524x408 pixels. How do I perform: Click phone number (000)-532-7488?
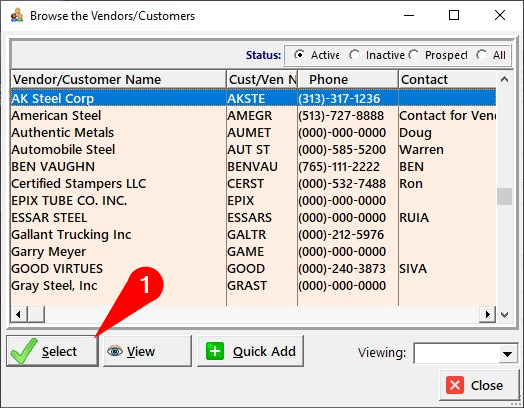342,183
